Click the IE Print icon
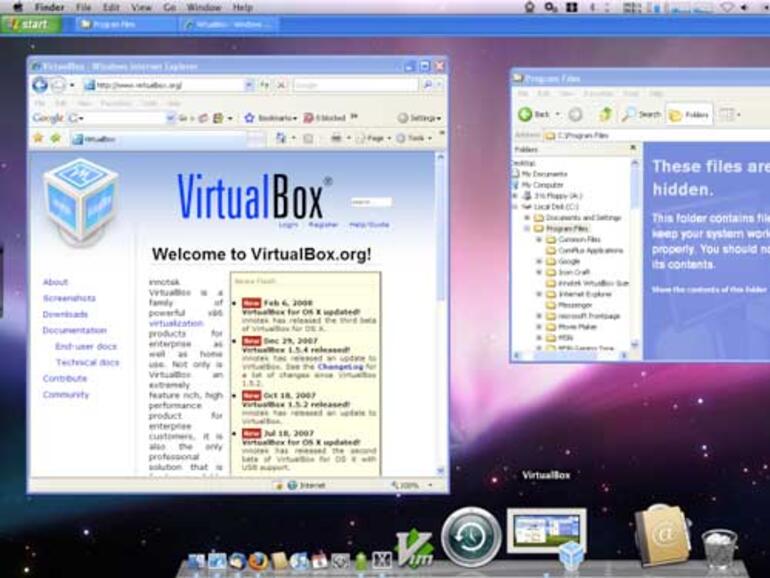 point(336,138)
